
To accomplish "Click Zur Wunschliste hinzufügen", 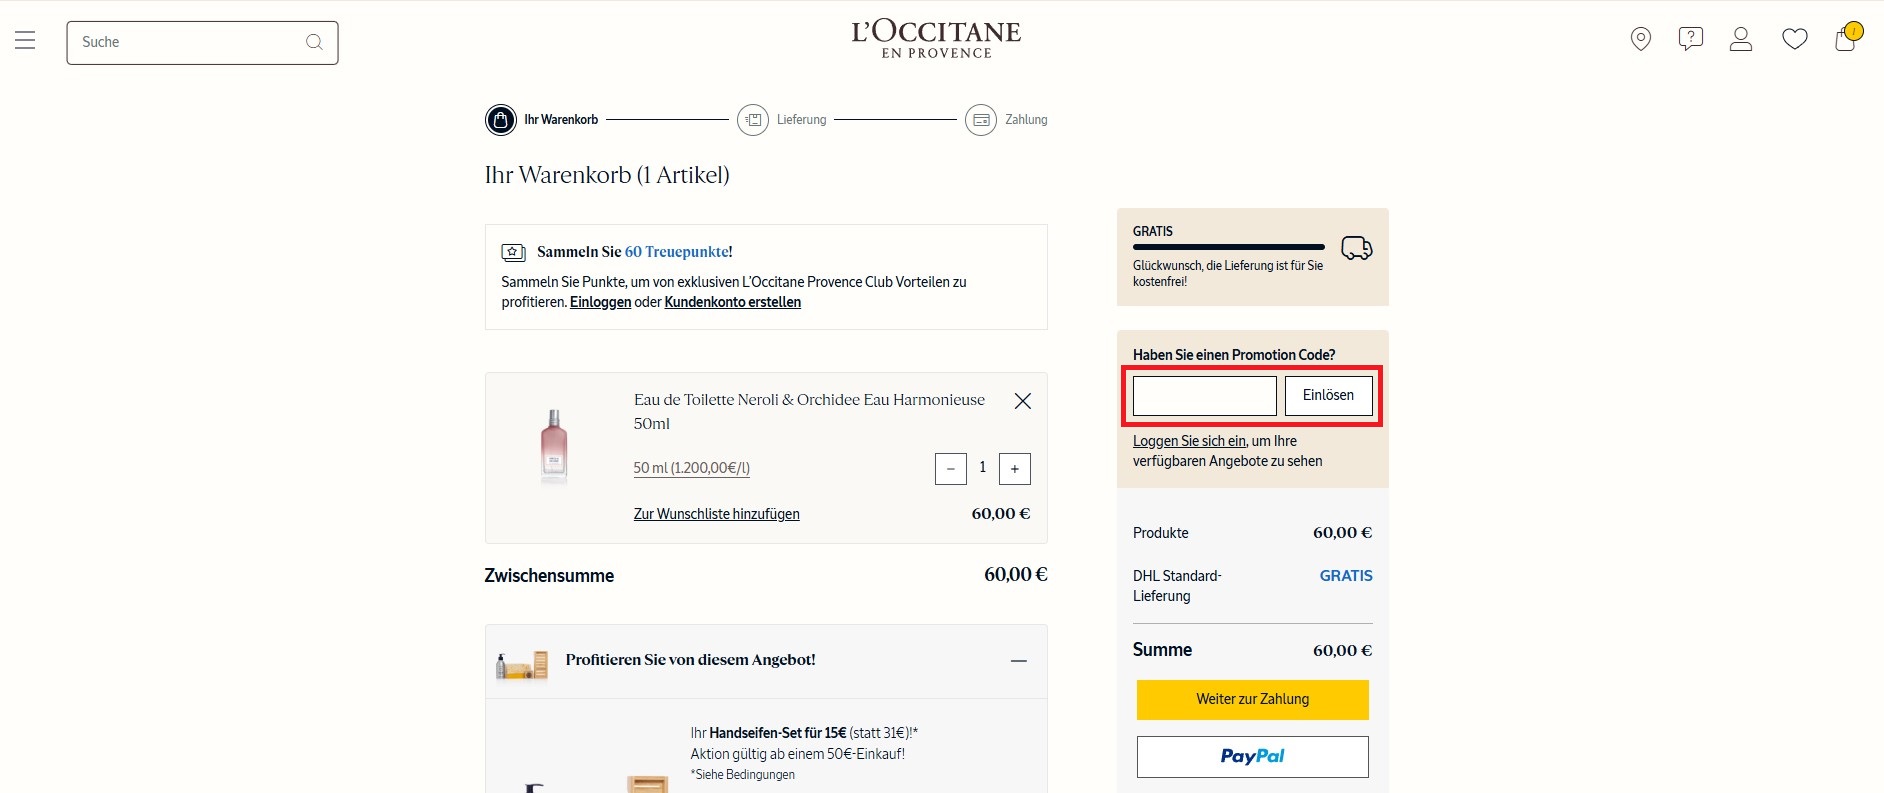I will pos(717,514).
